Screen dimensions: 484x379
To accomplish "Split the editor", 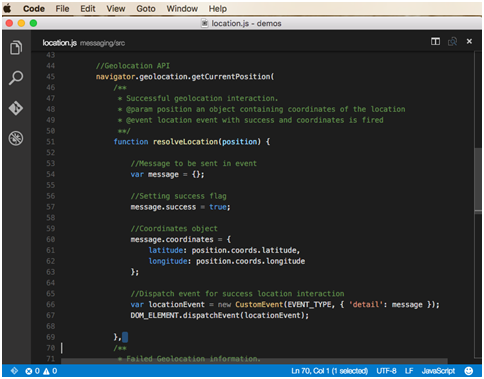I will pos(435,41).
